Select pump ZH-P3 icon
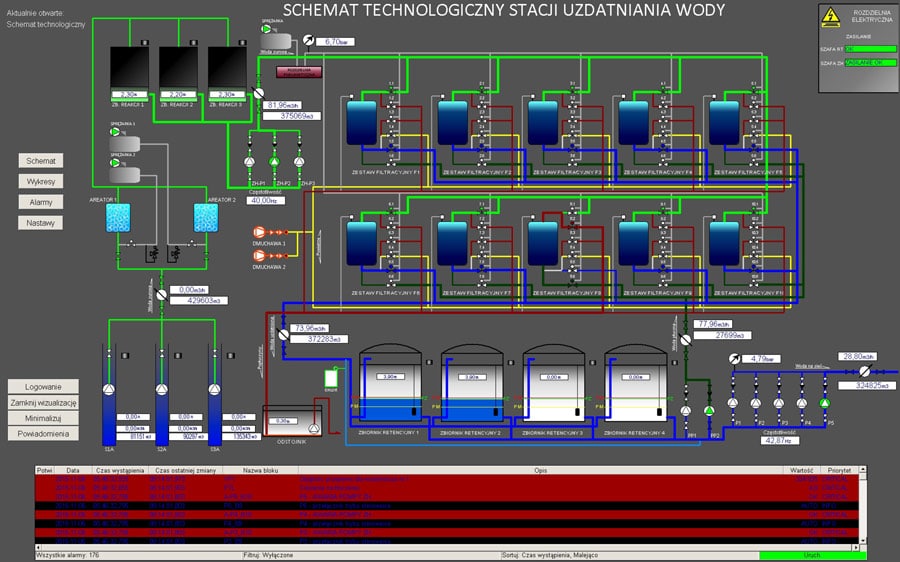The width and height of the screenshot is (900, 562). [299, 162]
